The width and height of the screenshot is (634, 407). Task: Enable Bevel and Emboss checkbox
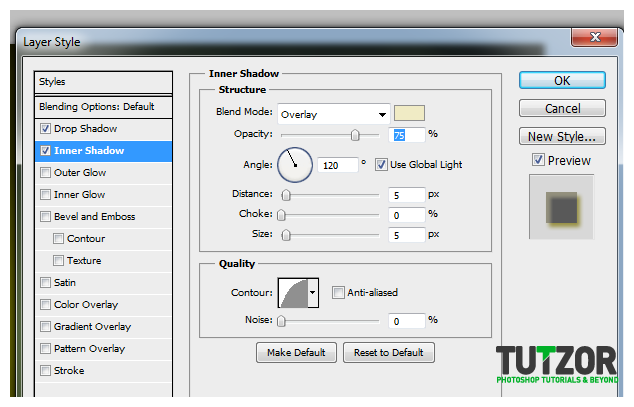pos(46,217)
